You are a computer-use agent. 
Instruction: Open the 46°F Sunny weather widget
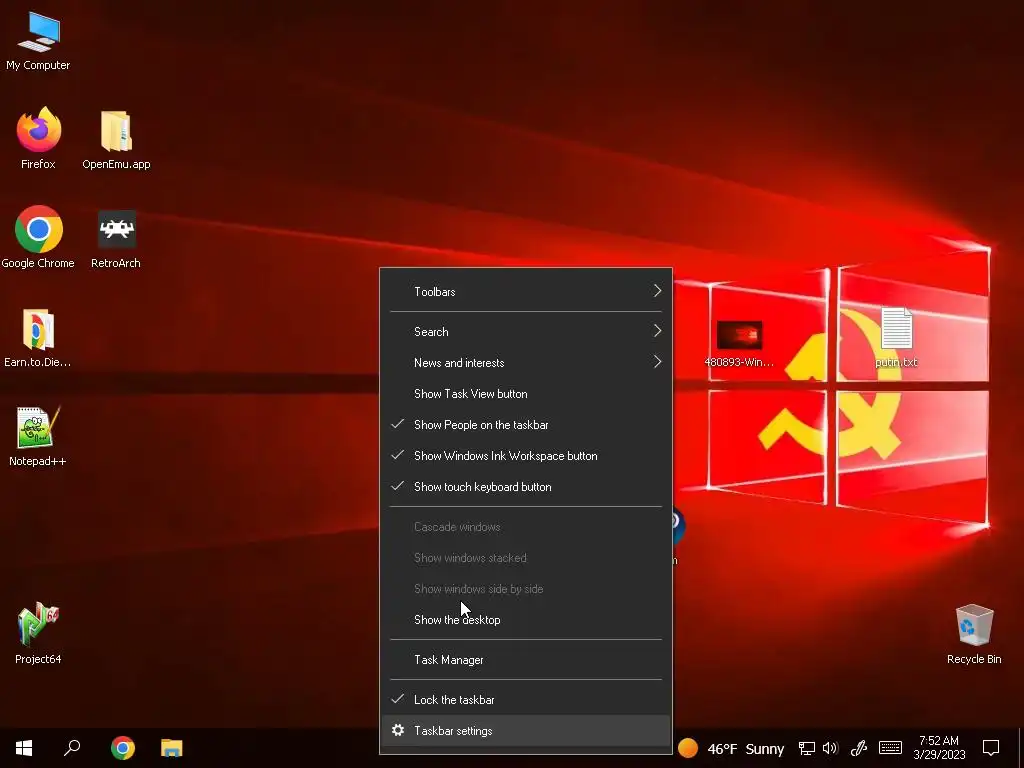[731, 748]
